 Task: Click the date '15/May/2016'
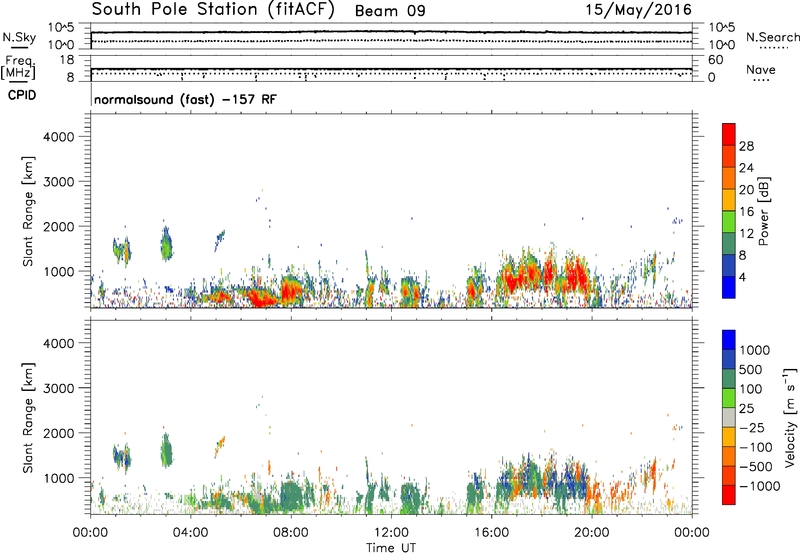click(x=638, y=9)
